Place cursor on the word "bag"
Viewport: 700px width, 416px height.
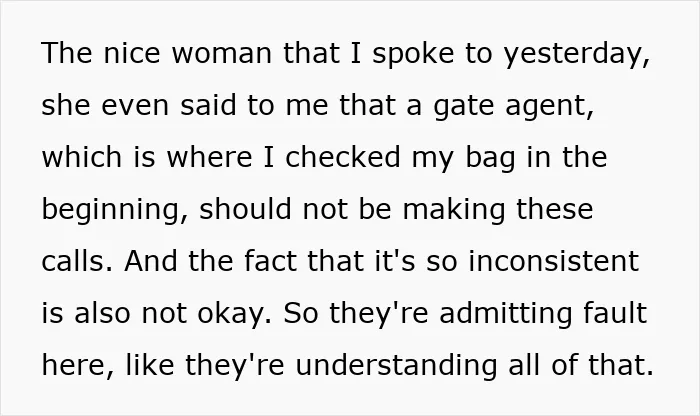[x=491, y=159]
